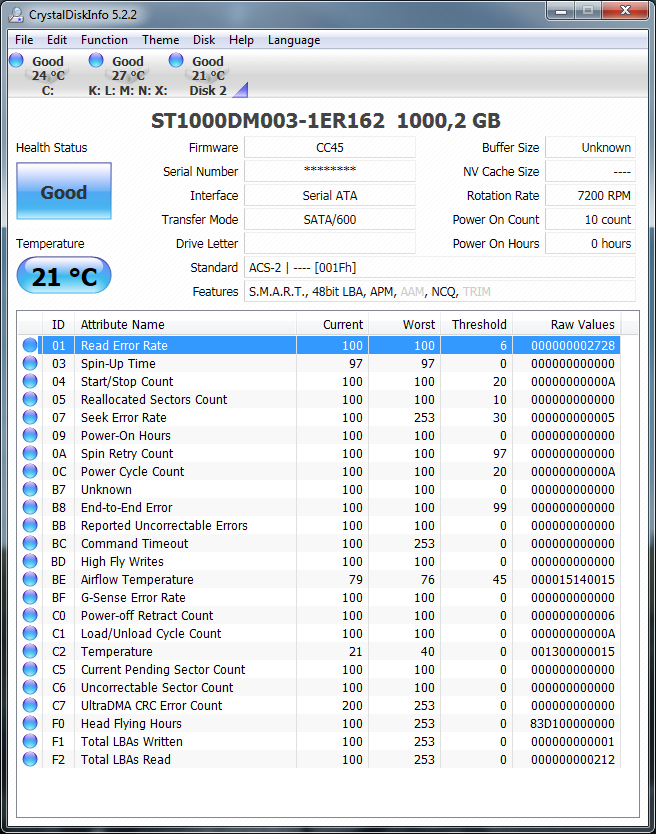Select the Unknown attribute row B7
Screen dimensions: 656x834
(x=319, y=490)
